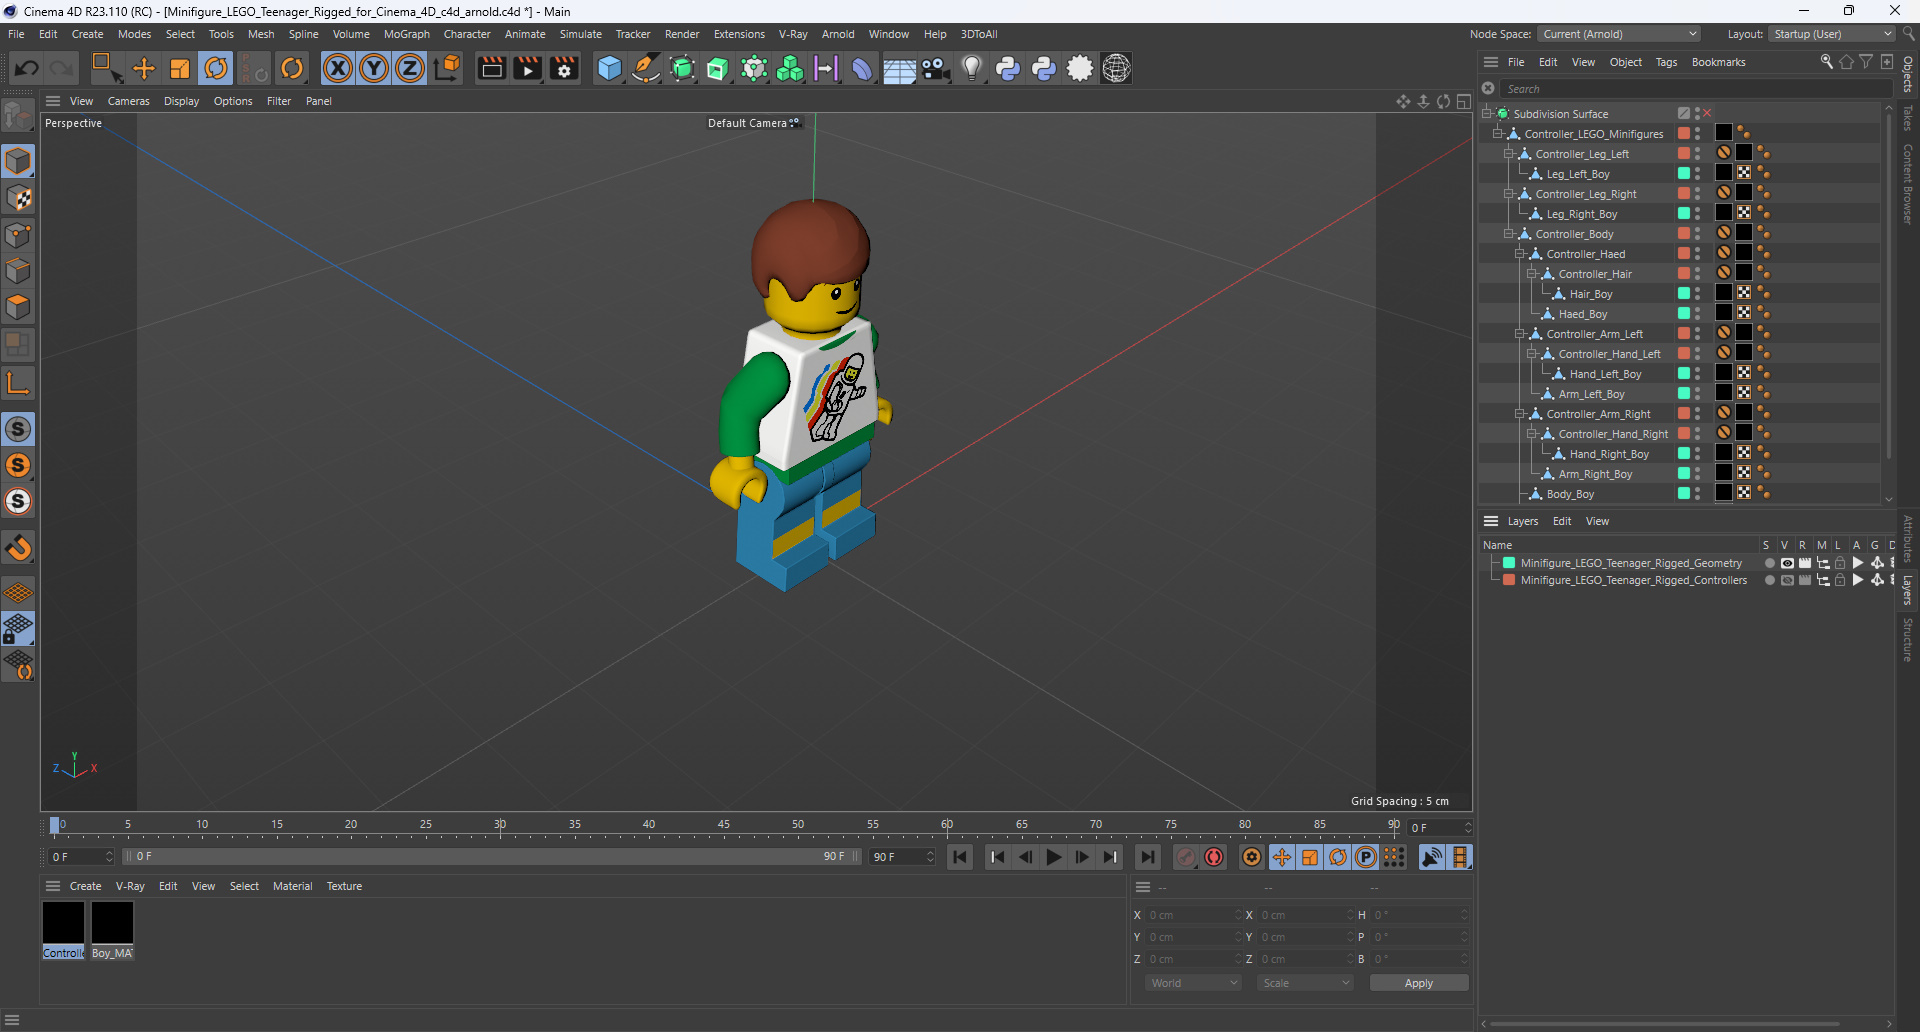
Task: Collapse Controller_LEGO_Minifigures tree node
Action: click(1497, 134)
